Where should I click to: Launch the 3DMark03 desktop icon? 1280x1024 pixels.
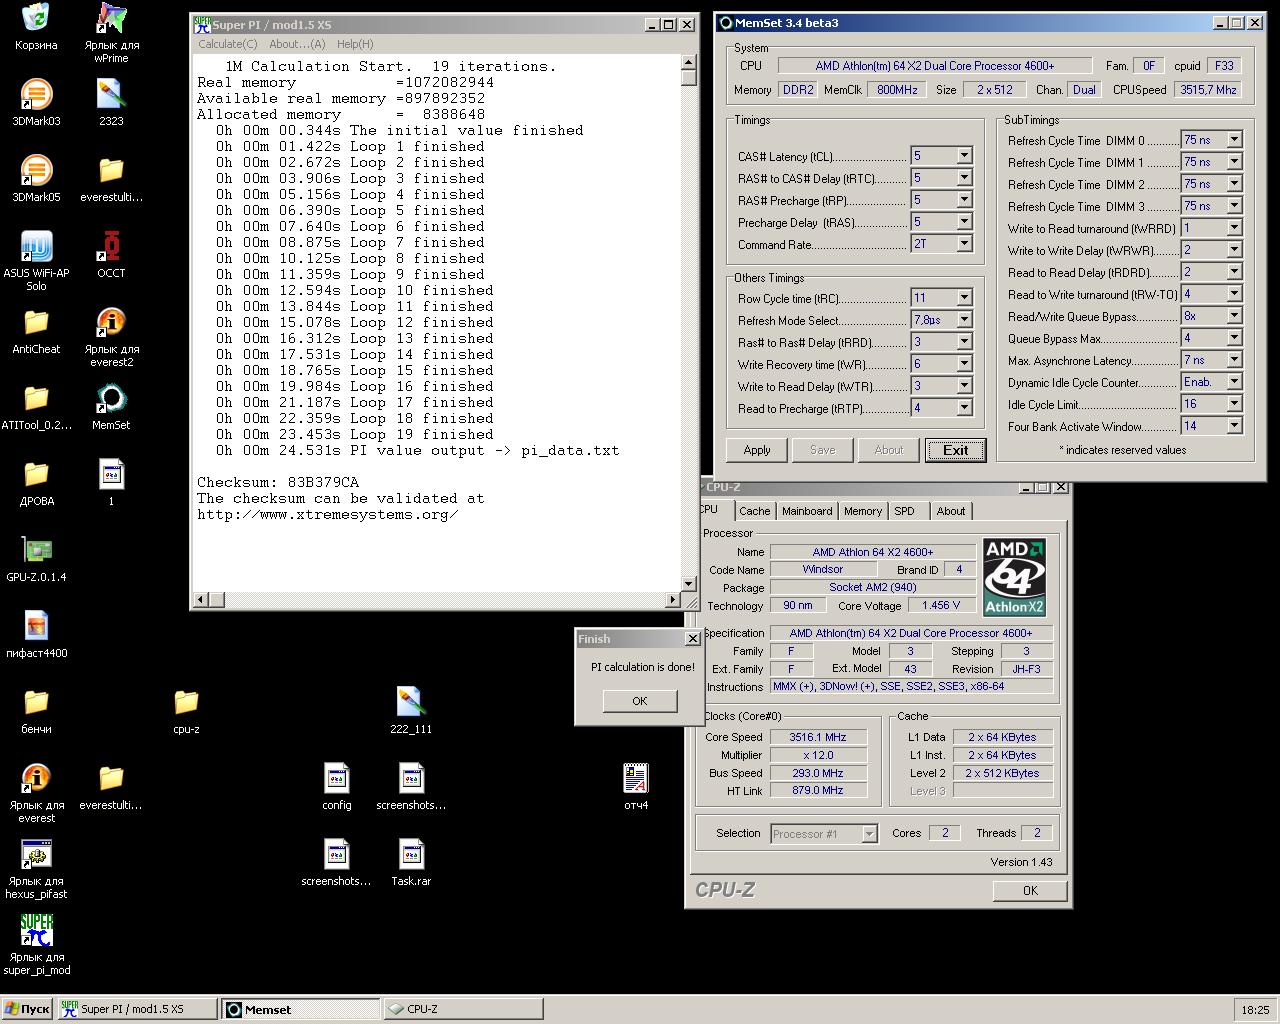[36, 94]
